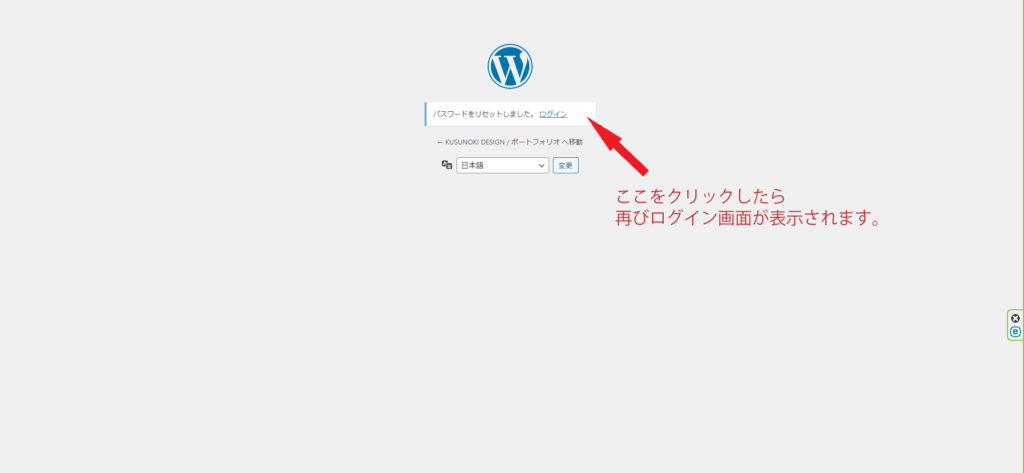
Task: Click the 日本語 text in language selector
Action: click(x=473, y=165)
